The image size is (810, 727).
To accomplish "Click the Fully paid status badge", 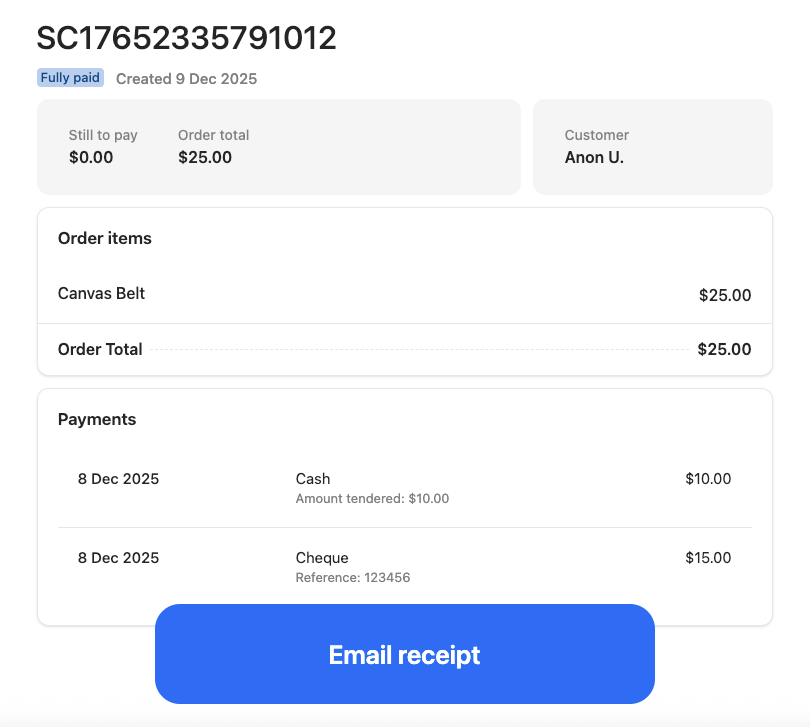I will point(70,77).
